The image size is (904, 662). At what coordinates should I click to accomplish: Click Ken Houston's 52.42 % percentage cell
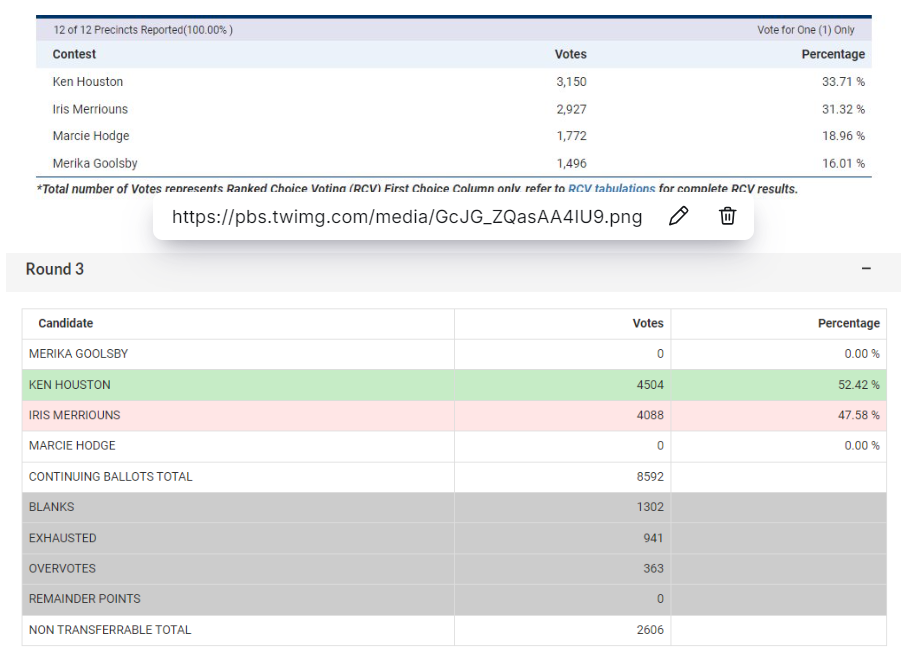pyautogui.click(x=860, y=385)
